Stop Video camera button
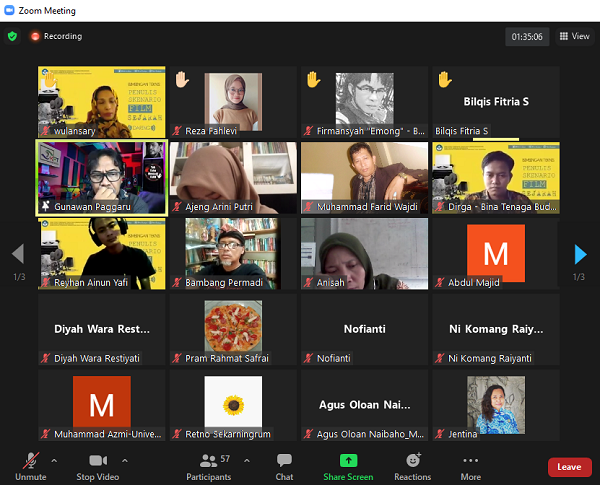This screenshot has height=485, width=600. [98, 466]
